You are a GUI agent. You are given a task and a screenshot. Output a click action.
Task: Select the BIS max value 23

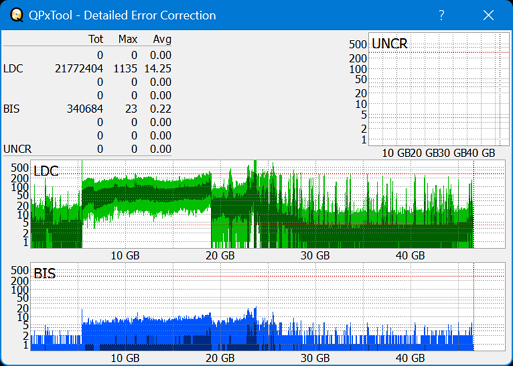(x=131, y=109)
